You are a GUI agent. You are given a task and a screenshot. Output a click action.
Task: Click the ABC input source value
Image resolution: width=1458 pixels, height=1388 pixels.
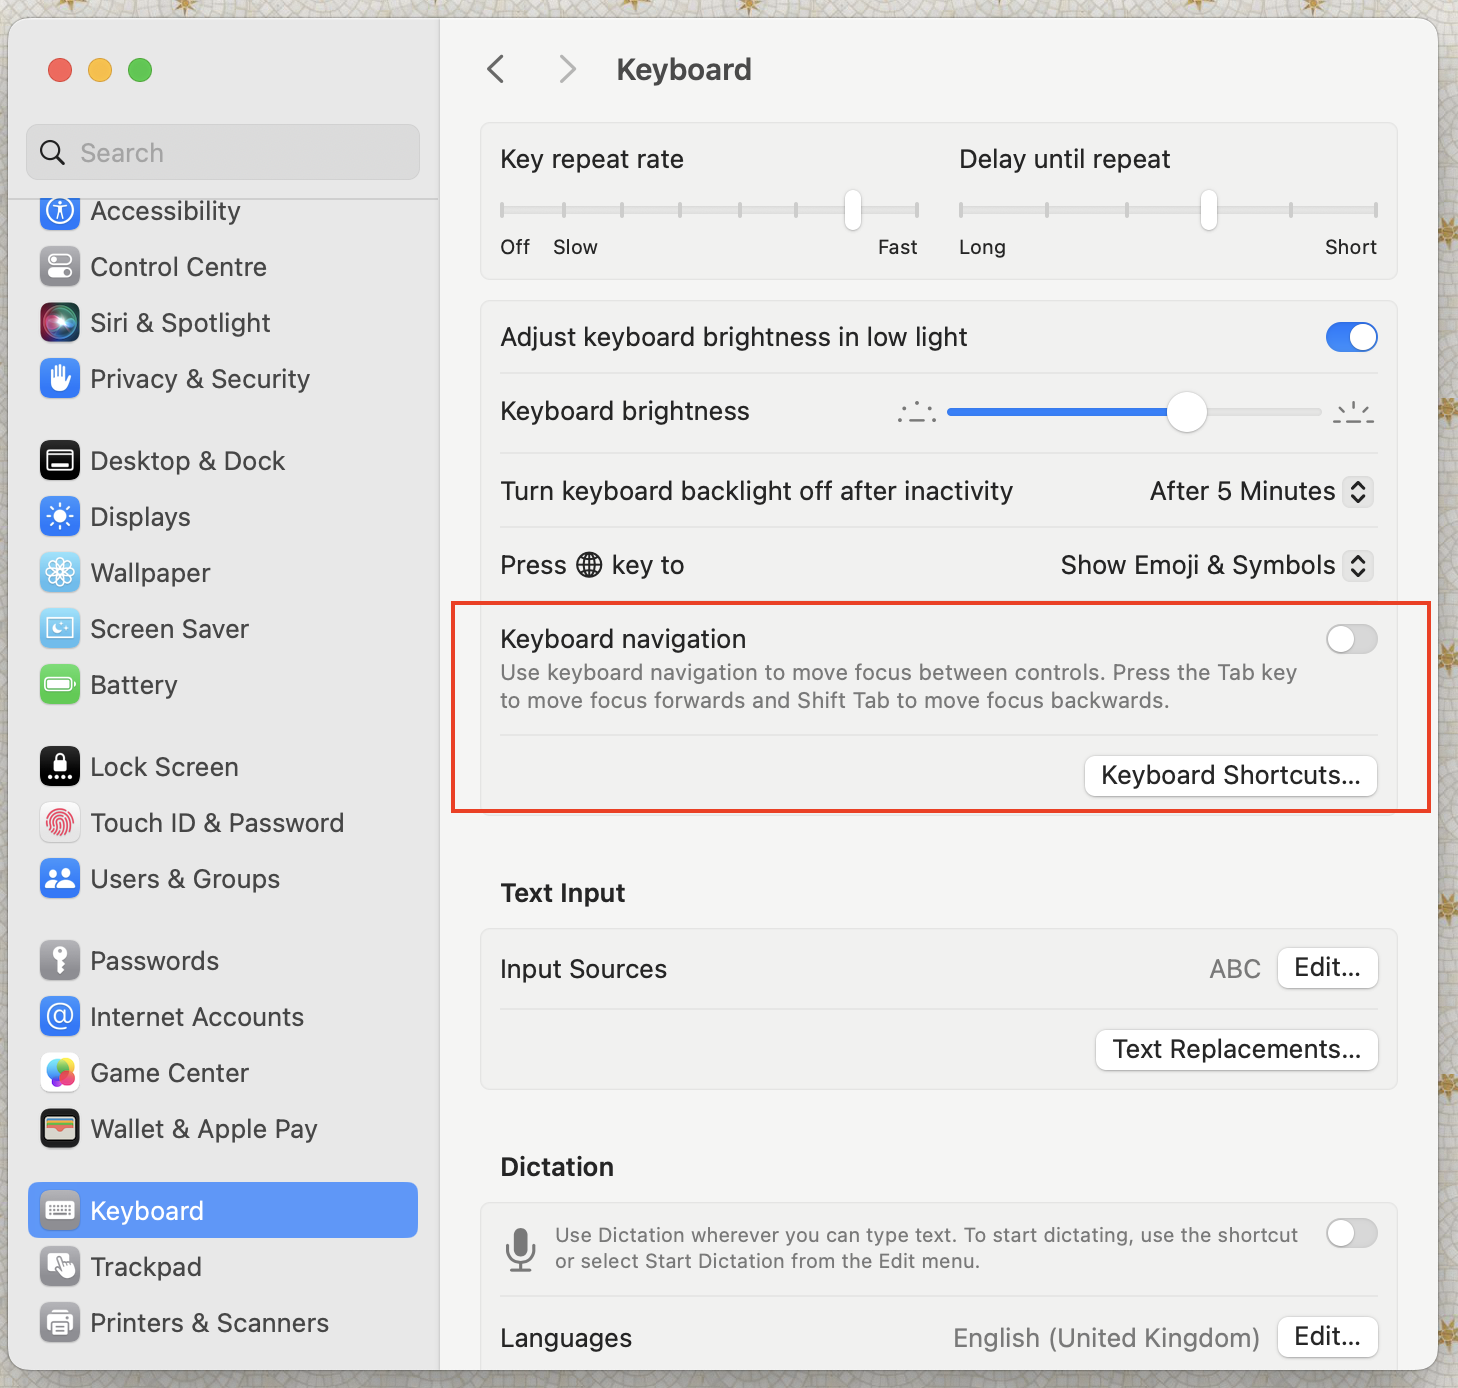(x=1235, y=969)
